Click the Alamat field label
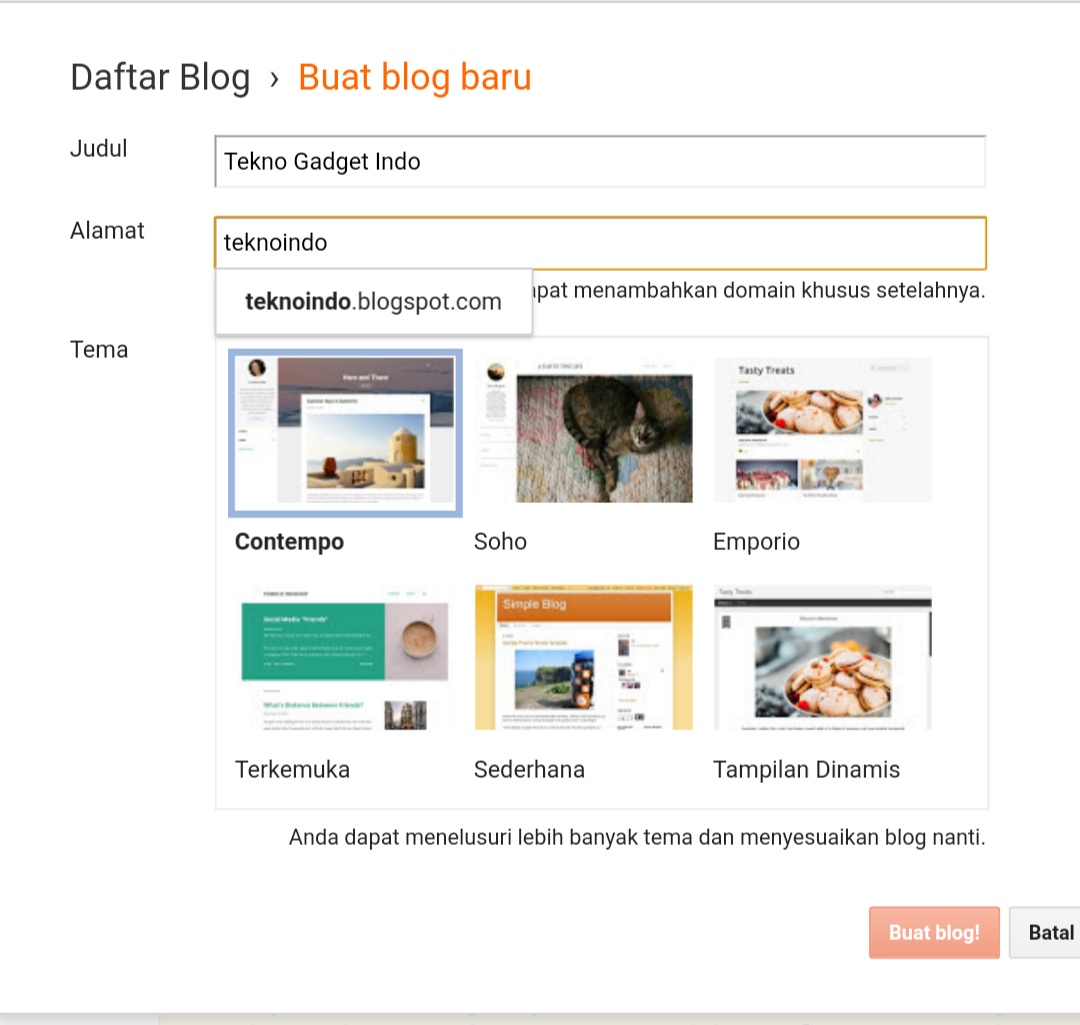Screen dimensions: 1080x1025 pos(107,231)
